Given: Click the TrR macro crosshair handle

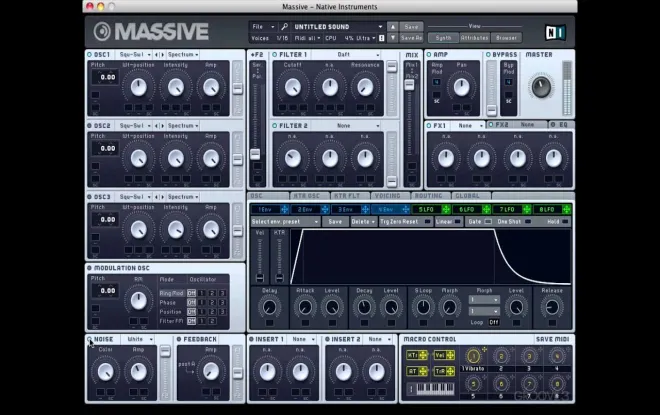Looking at the screenshot, I should point(450,371).
